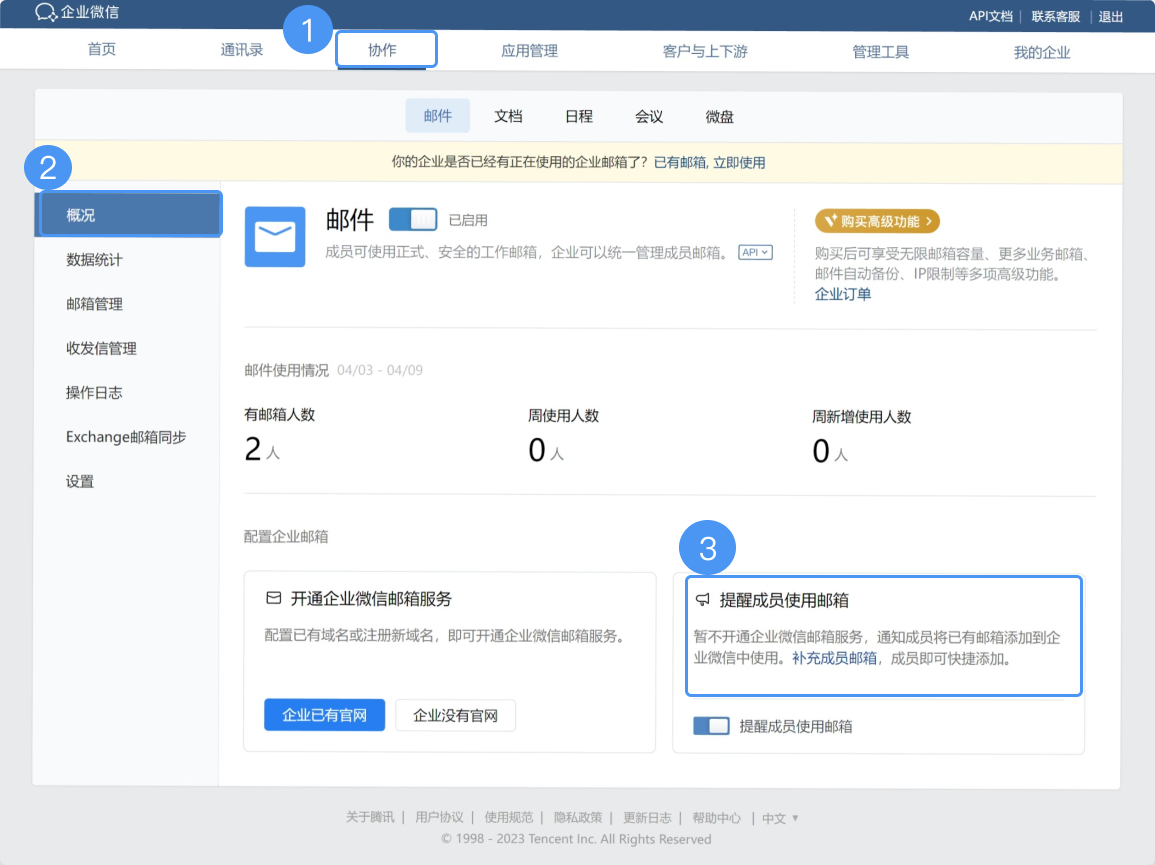
Task: Open 客户与上下游 tab
Action: 705,52
